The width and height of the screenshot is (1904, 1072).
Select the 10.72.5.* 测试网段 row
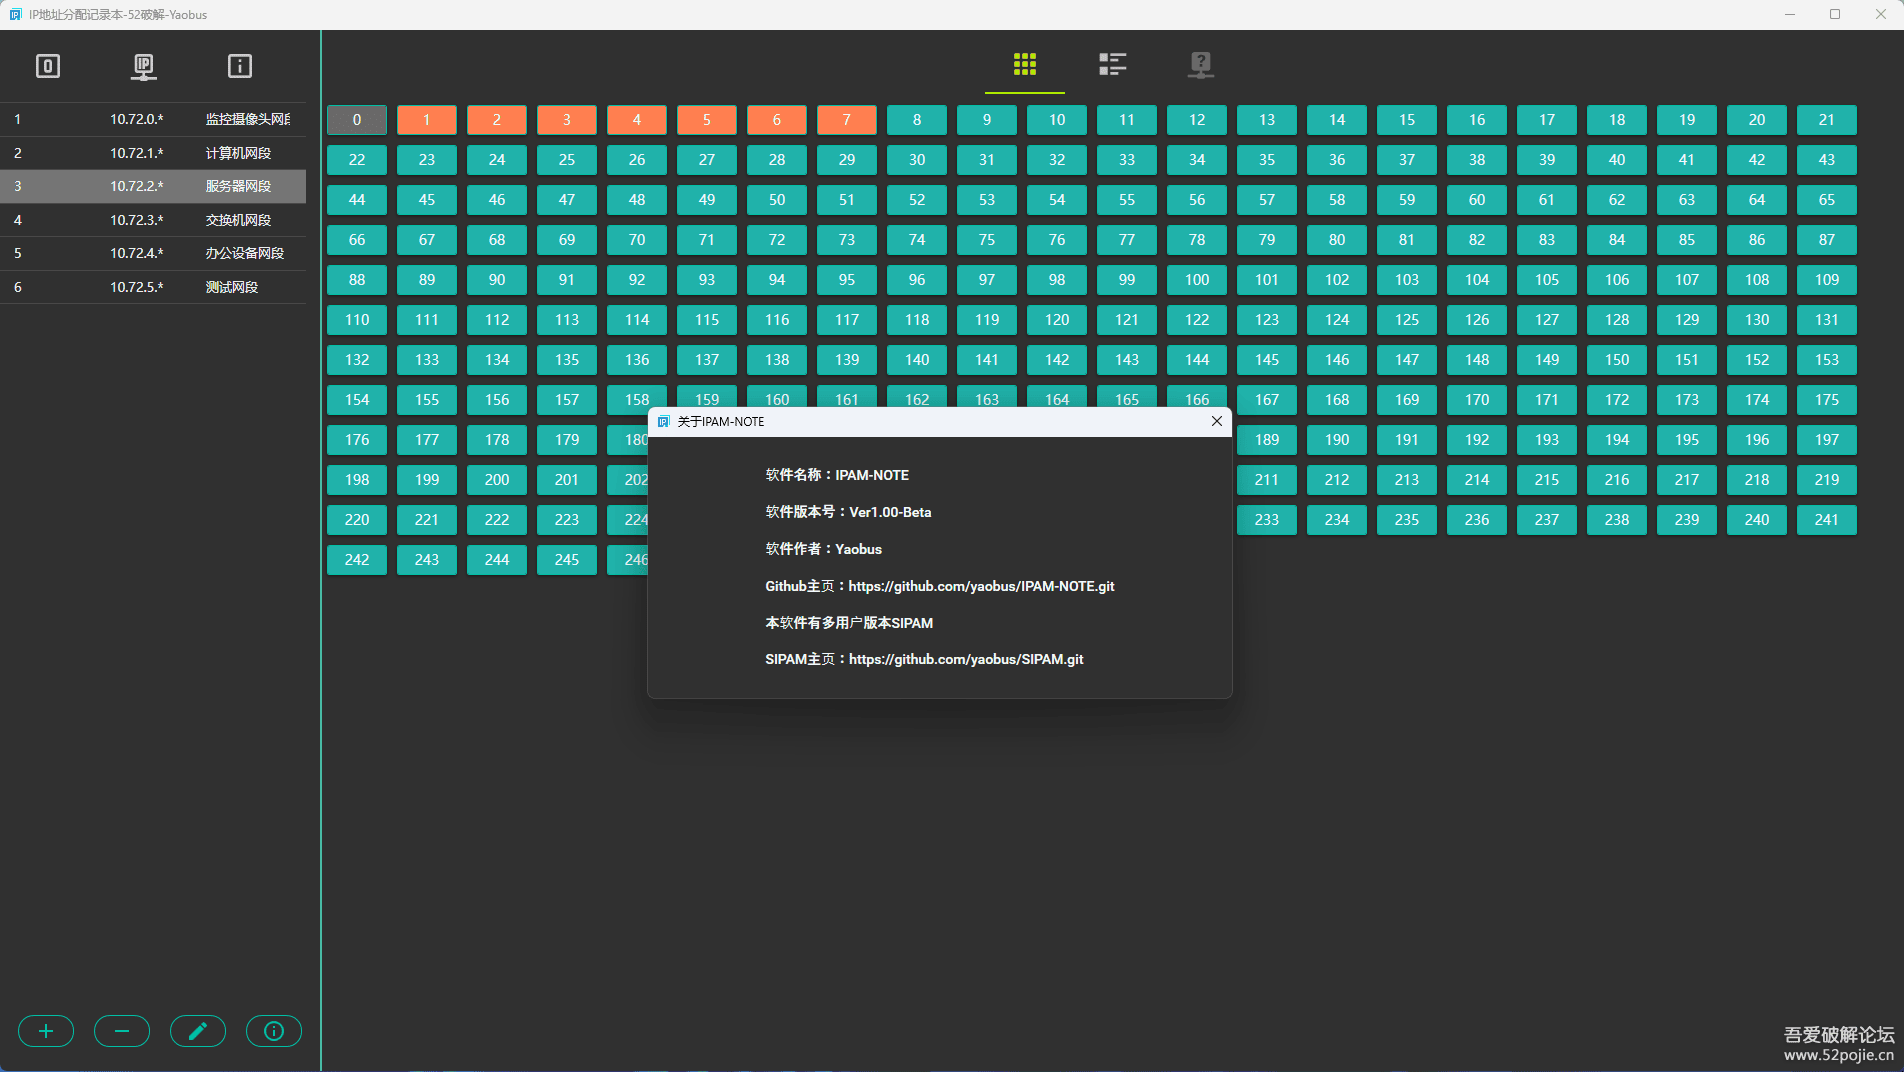(x=153, y=287)
